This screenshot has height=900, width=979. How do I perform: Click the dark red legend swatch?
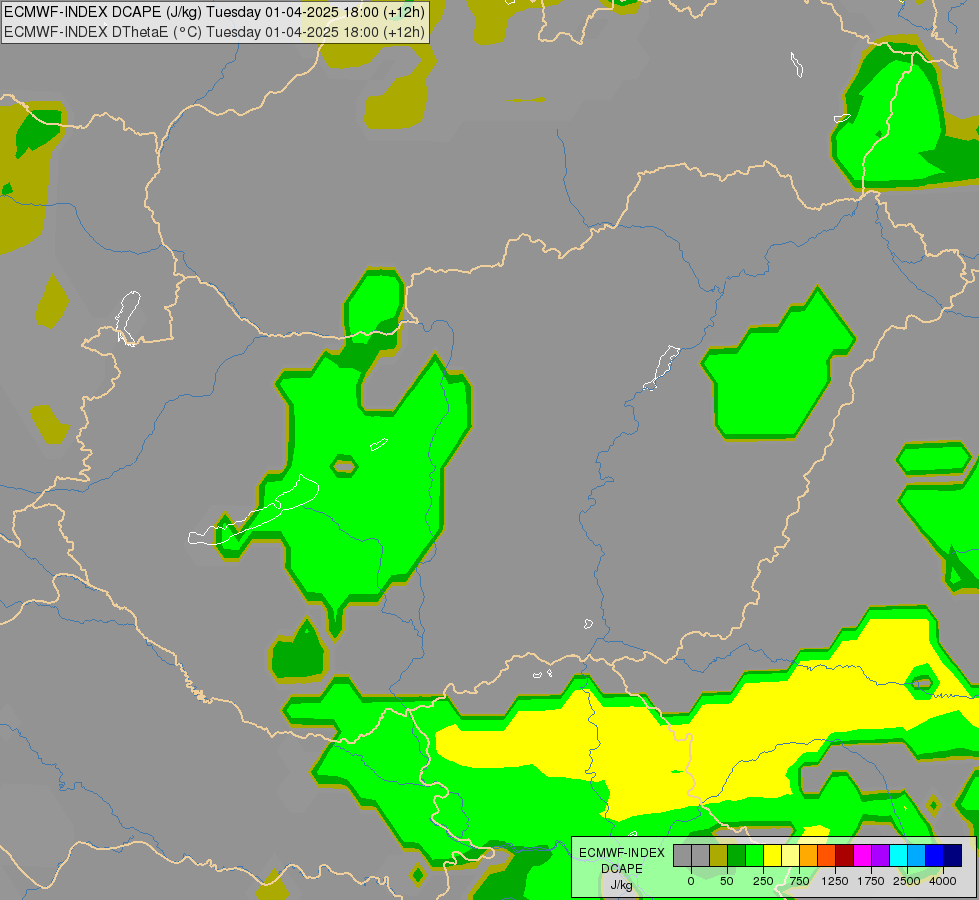click(x=845, y=856)
